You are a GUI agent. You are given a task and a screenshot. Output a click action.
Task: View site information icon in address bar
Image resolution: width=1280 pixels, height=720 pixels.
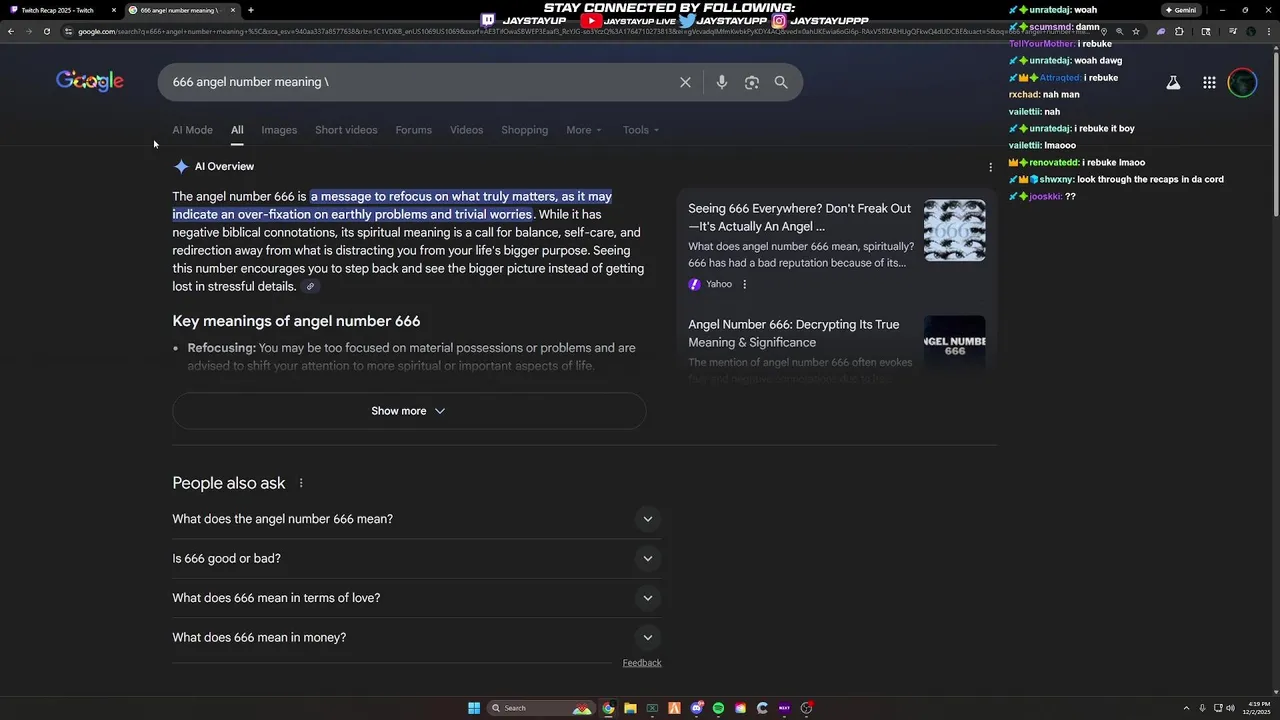pyautogui.click(x=68, y=31)
